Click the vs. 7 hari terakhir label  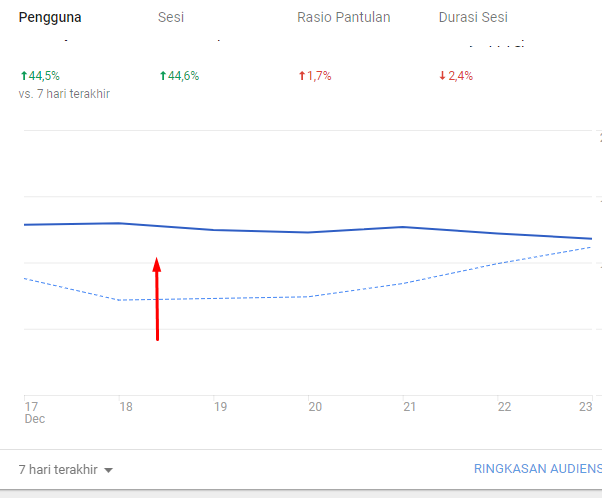64,93
